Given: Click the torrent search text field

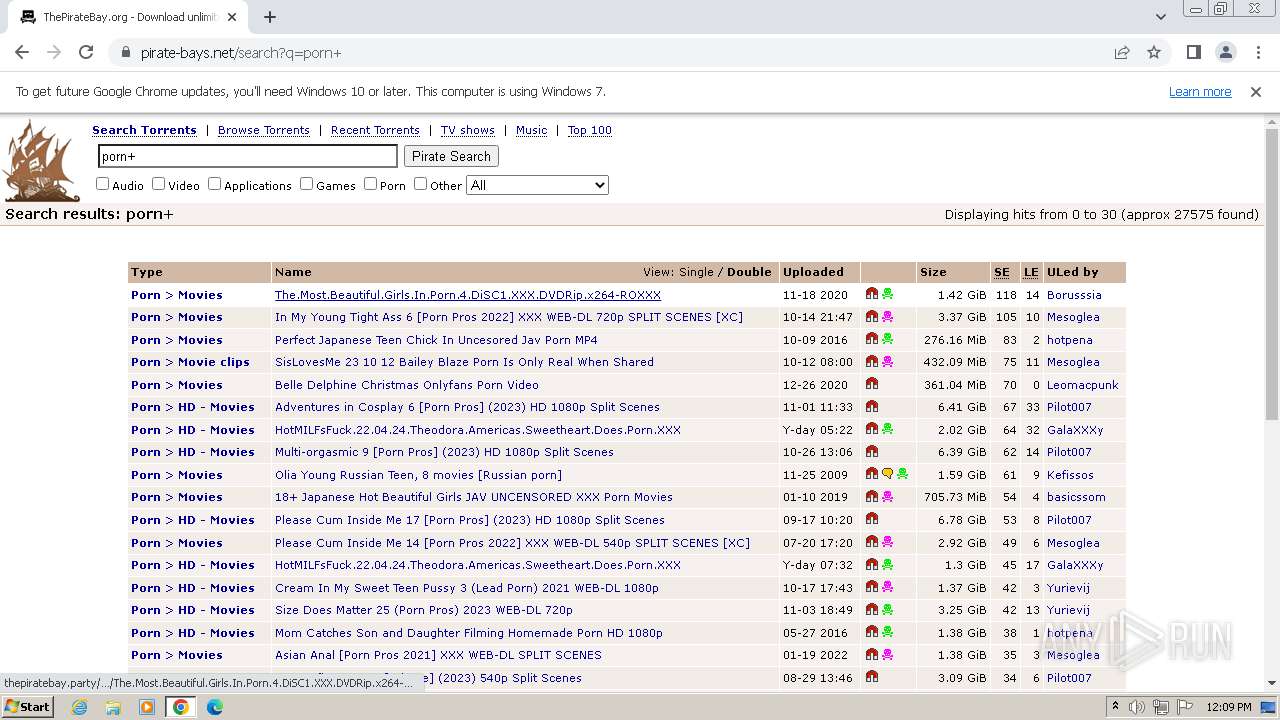Looking at the screenshot, I should [x=248, y=156].
